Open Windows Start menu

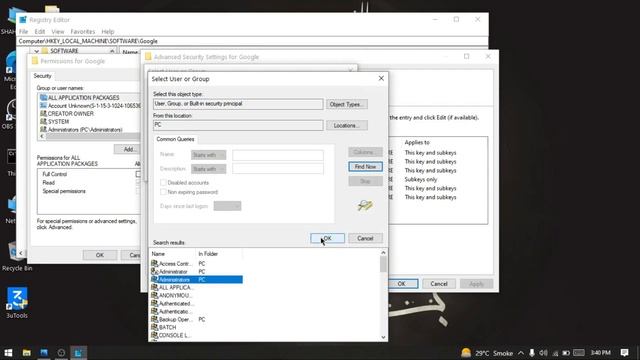click(8, 353)
